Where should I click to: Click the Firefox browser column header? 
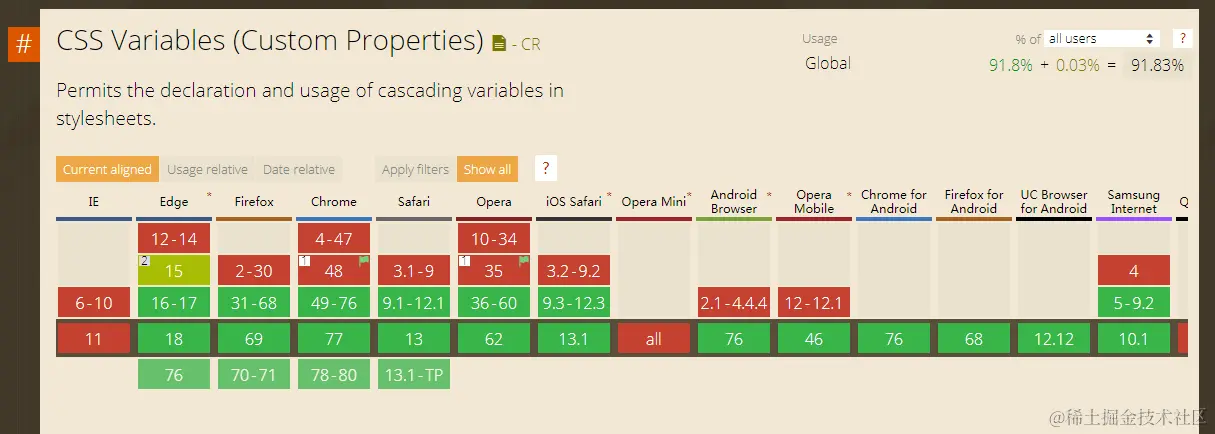[254, 201]
